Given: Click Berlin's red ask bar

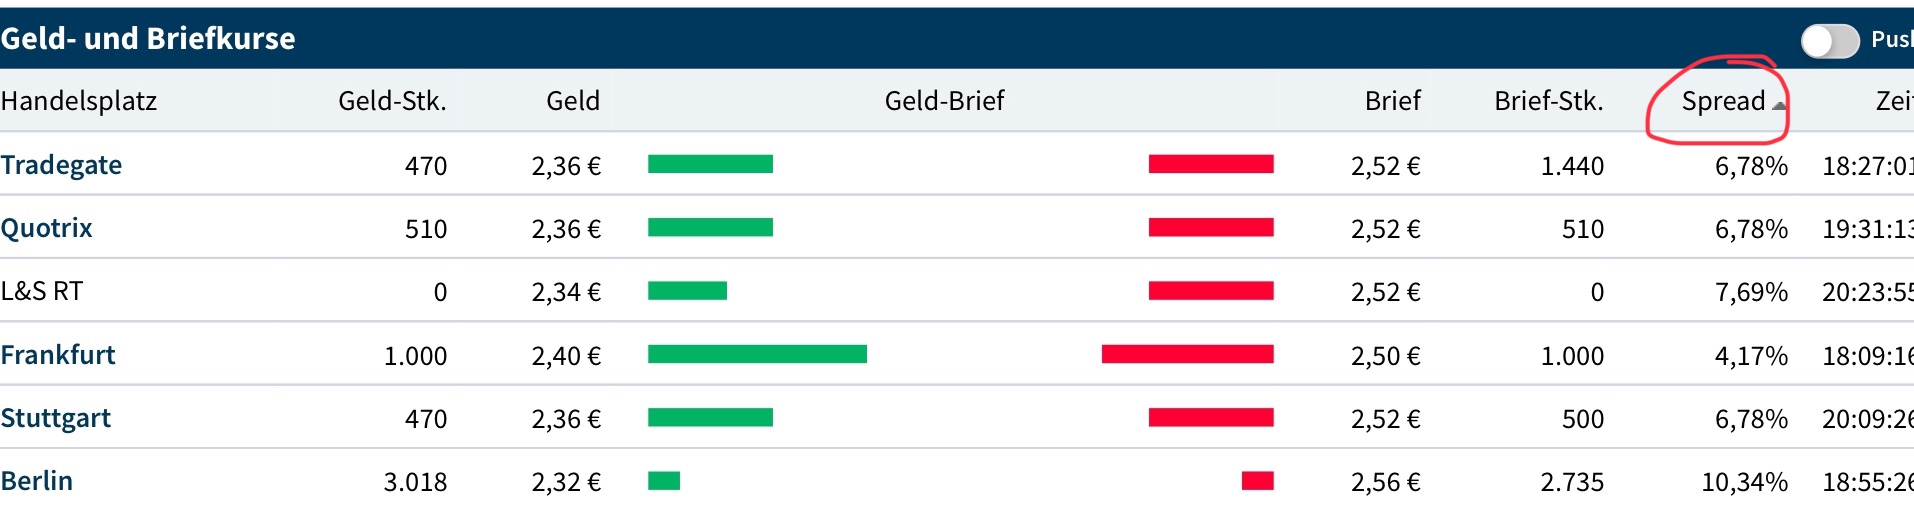Looking at the screenshot, I should pyautogui.click(x=1257, y=481).
